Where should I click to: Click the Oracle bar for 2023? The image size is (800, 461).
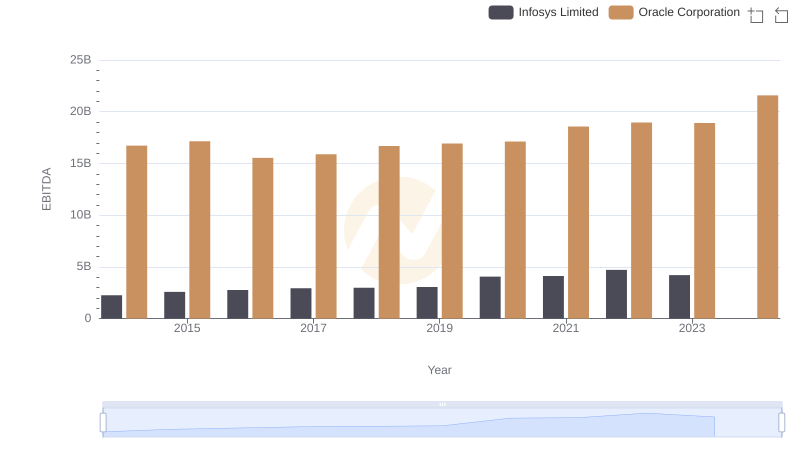tap(705, 221)
